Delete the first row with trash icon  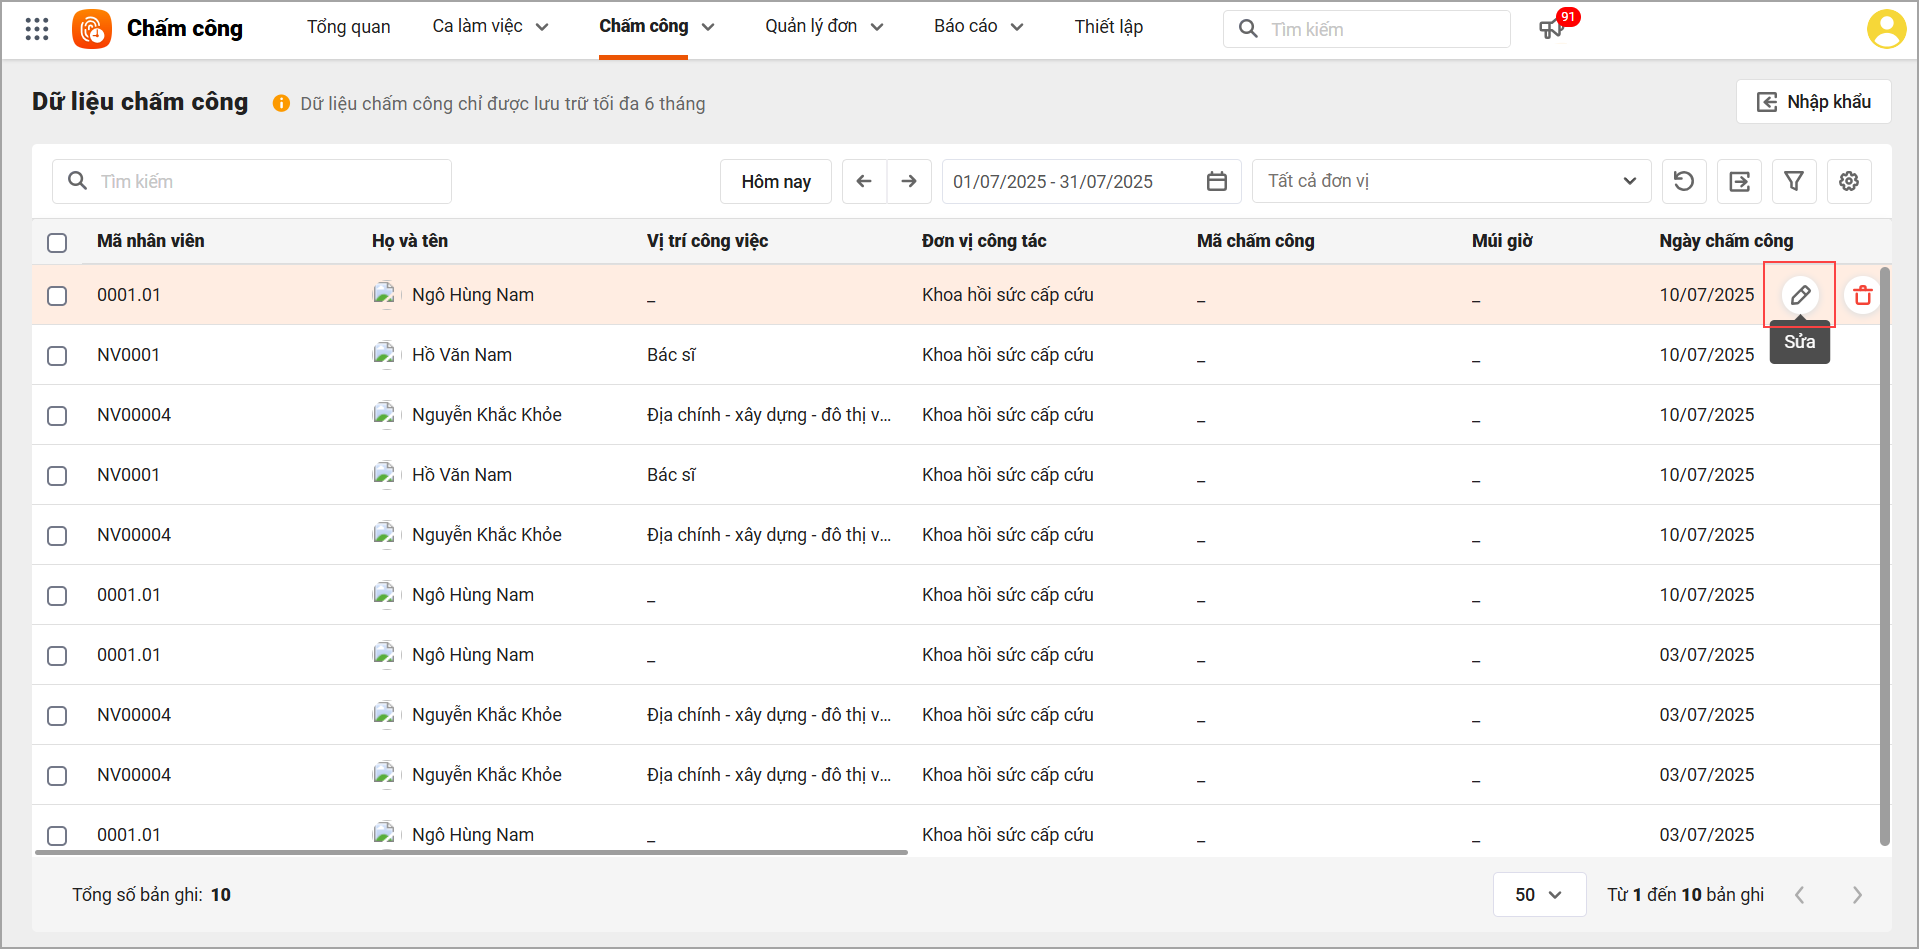(x=1862, y=296)
